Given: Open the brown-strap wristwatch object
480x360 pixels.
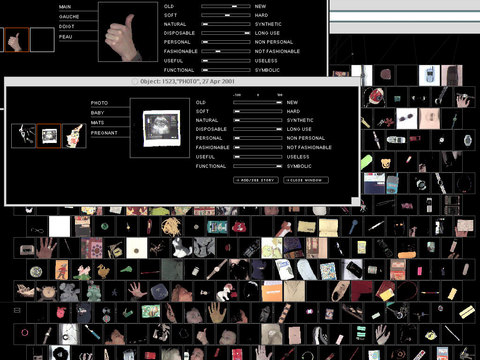Looking at the screenshot, I should [216, 270].
